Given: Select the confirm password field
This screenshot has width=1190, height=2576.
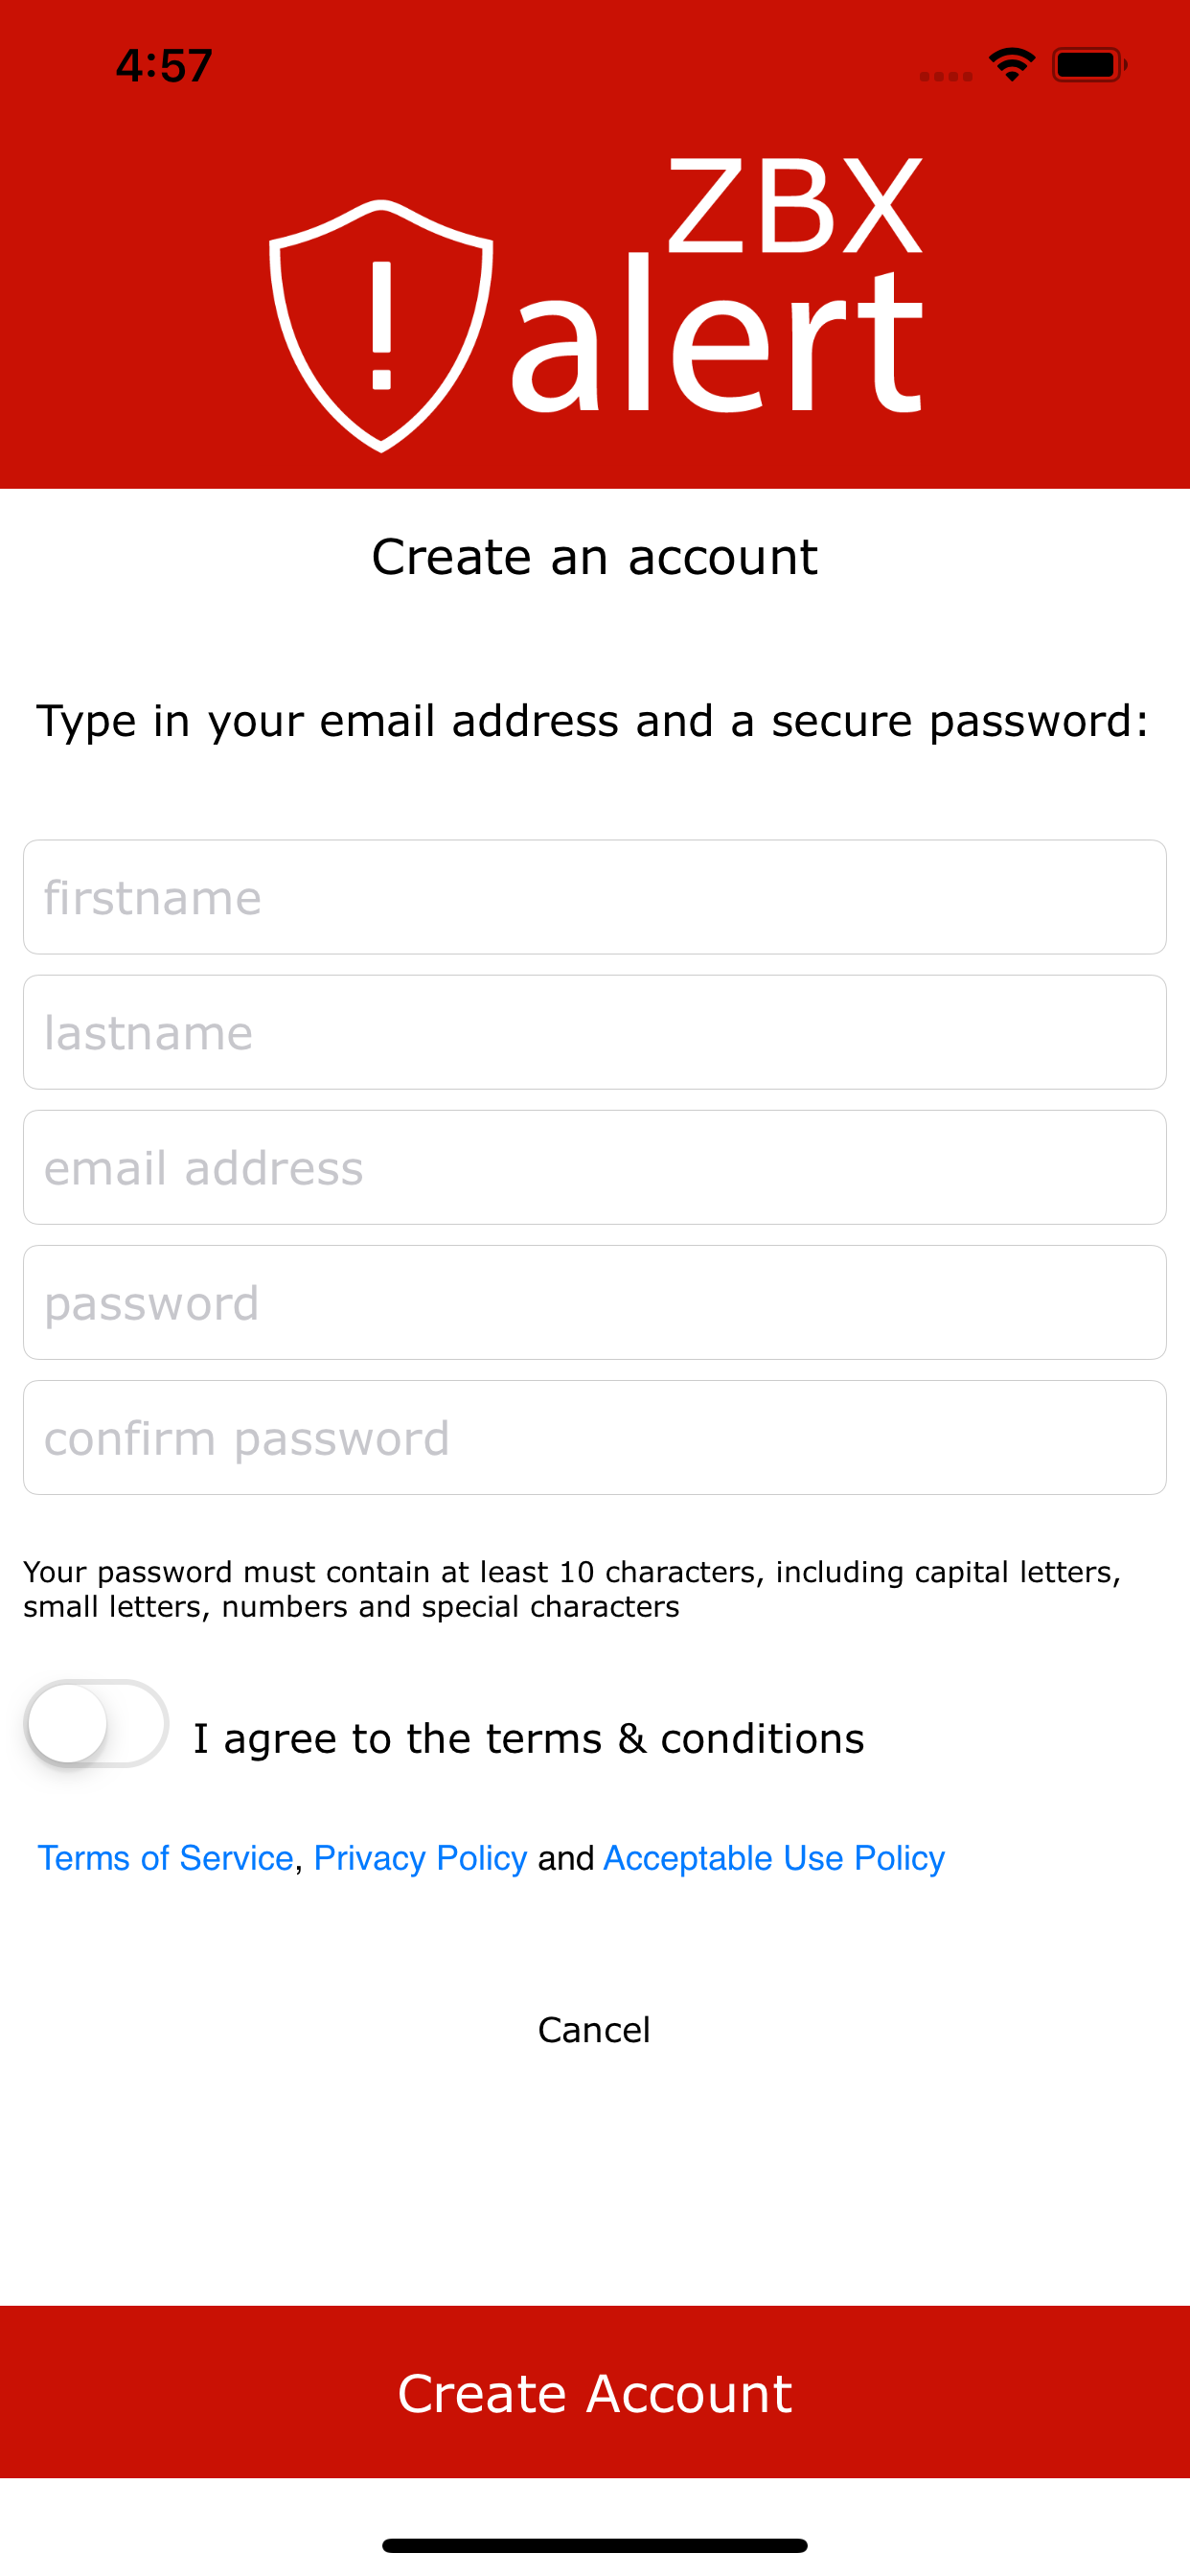Looking at the screenshot, I should coord(595,1437).
